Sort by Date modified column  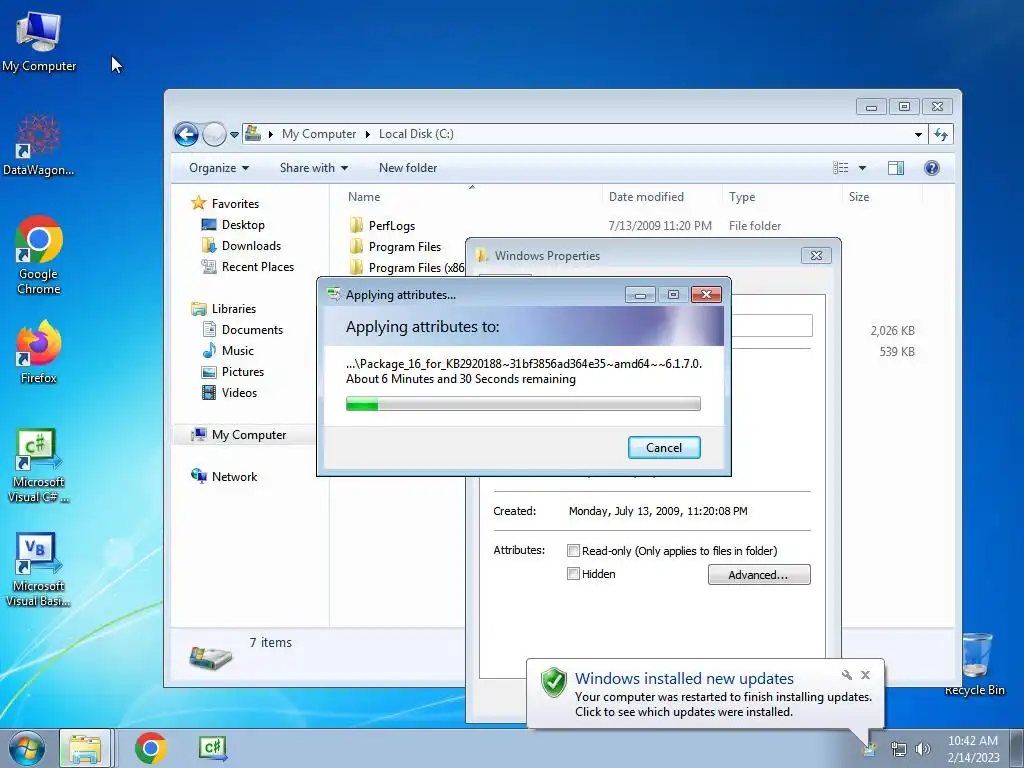[646, 197]
